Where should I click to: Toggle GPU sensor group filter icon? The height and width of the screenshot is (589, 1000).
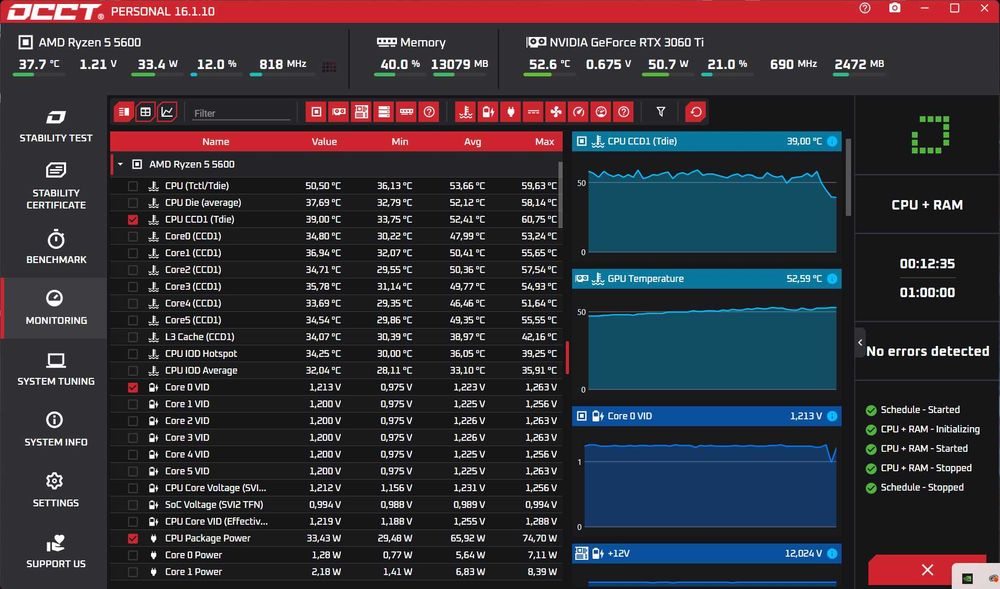tap(339, 112)
